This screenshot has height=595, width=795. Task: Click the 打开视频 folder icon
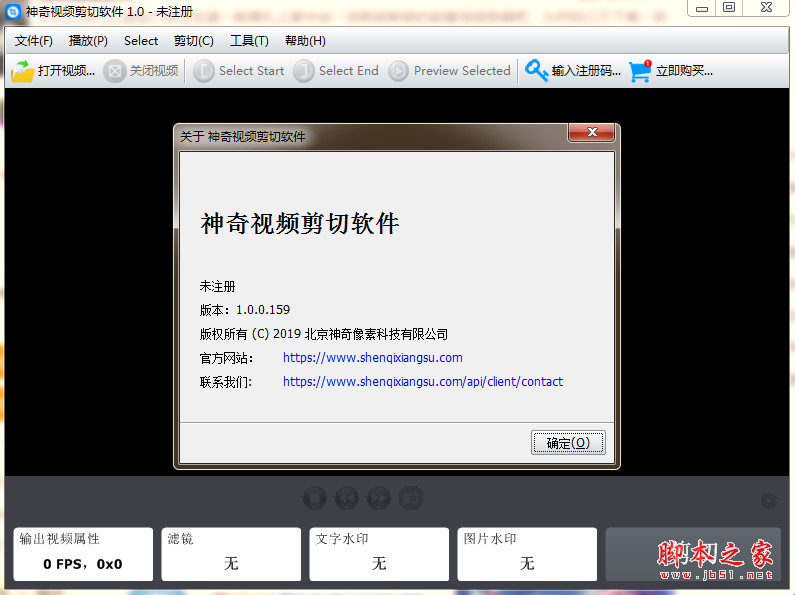[x=22, y=71]
